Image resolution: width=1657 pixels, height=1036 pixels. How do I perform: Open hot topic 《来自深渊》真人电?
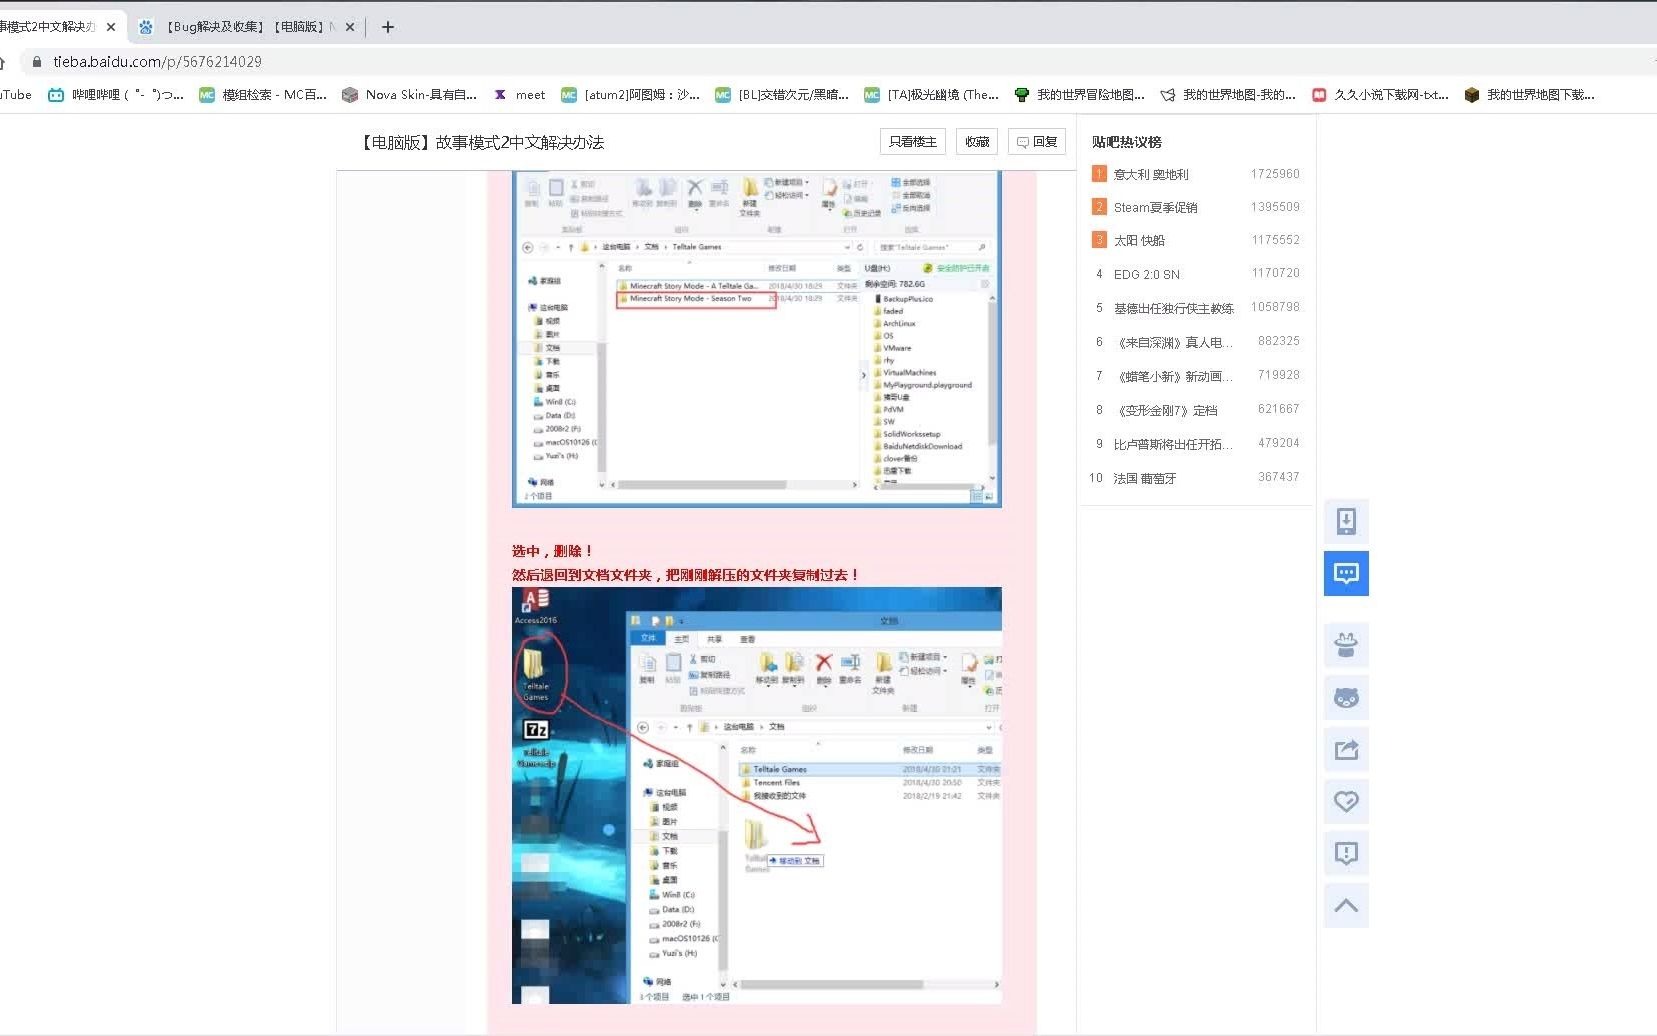(x=1174, y=342)
